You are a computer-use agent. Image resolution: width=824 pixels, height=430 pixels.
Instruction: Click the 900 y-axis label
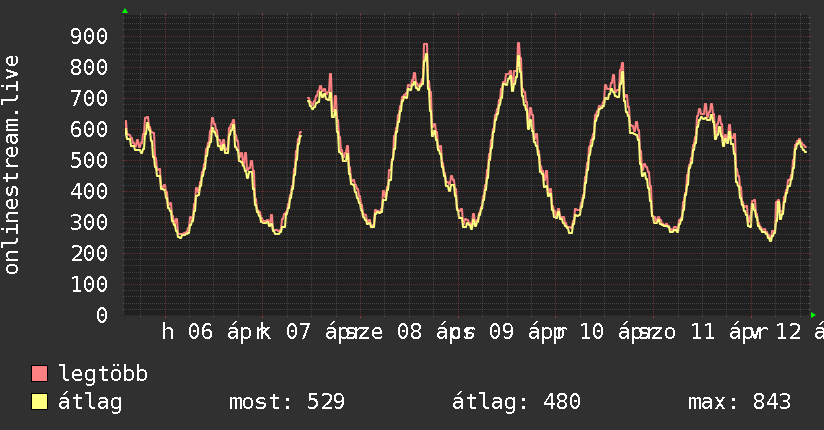89,36
